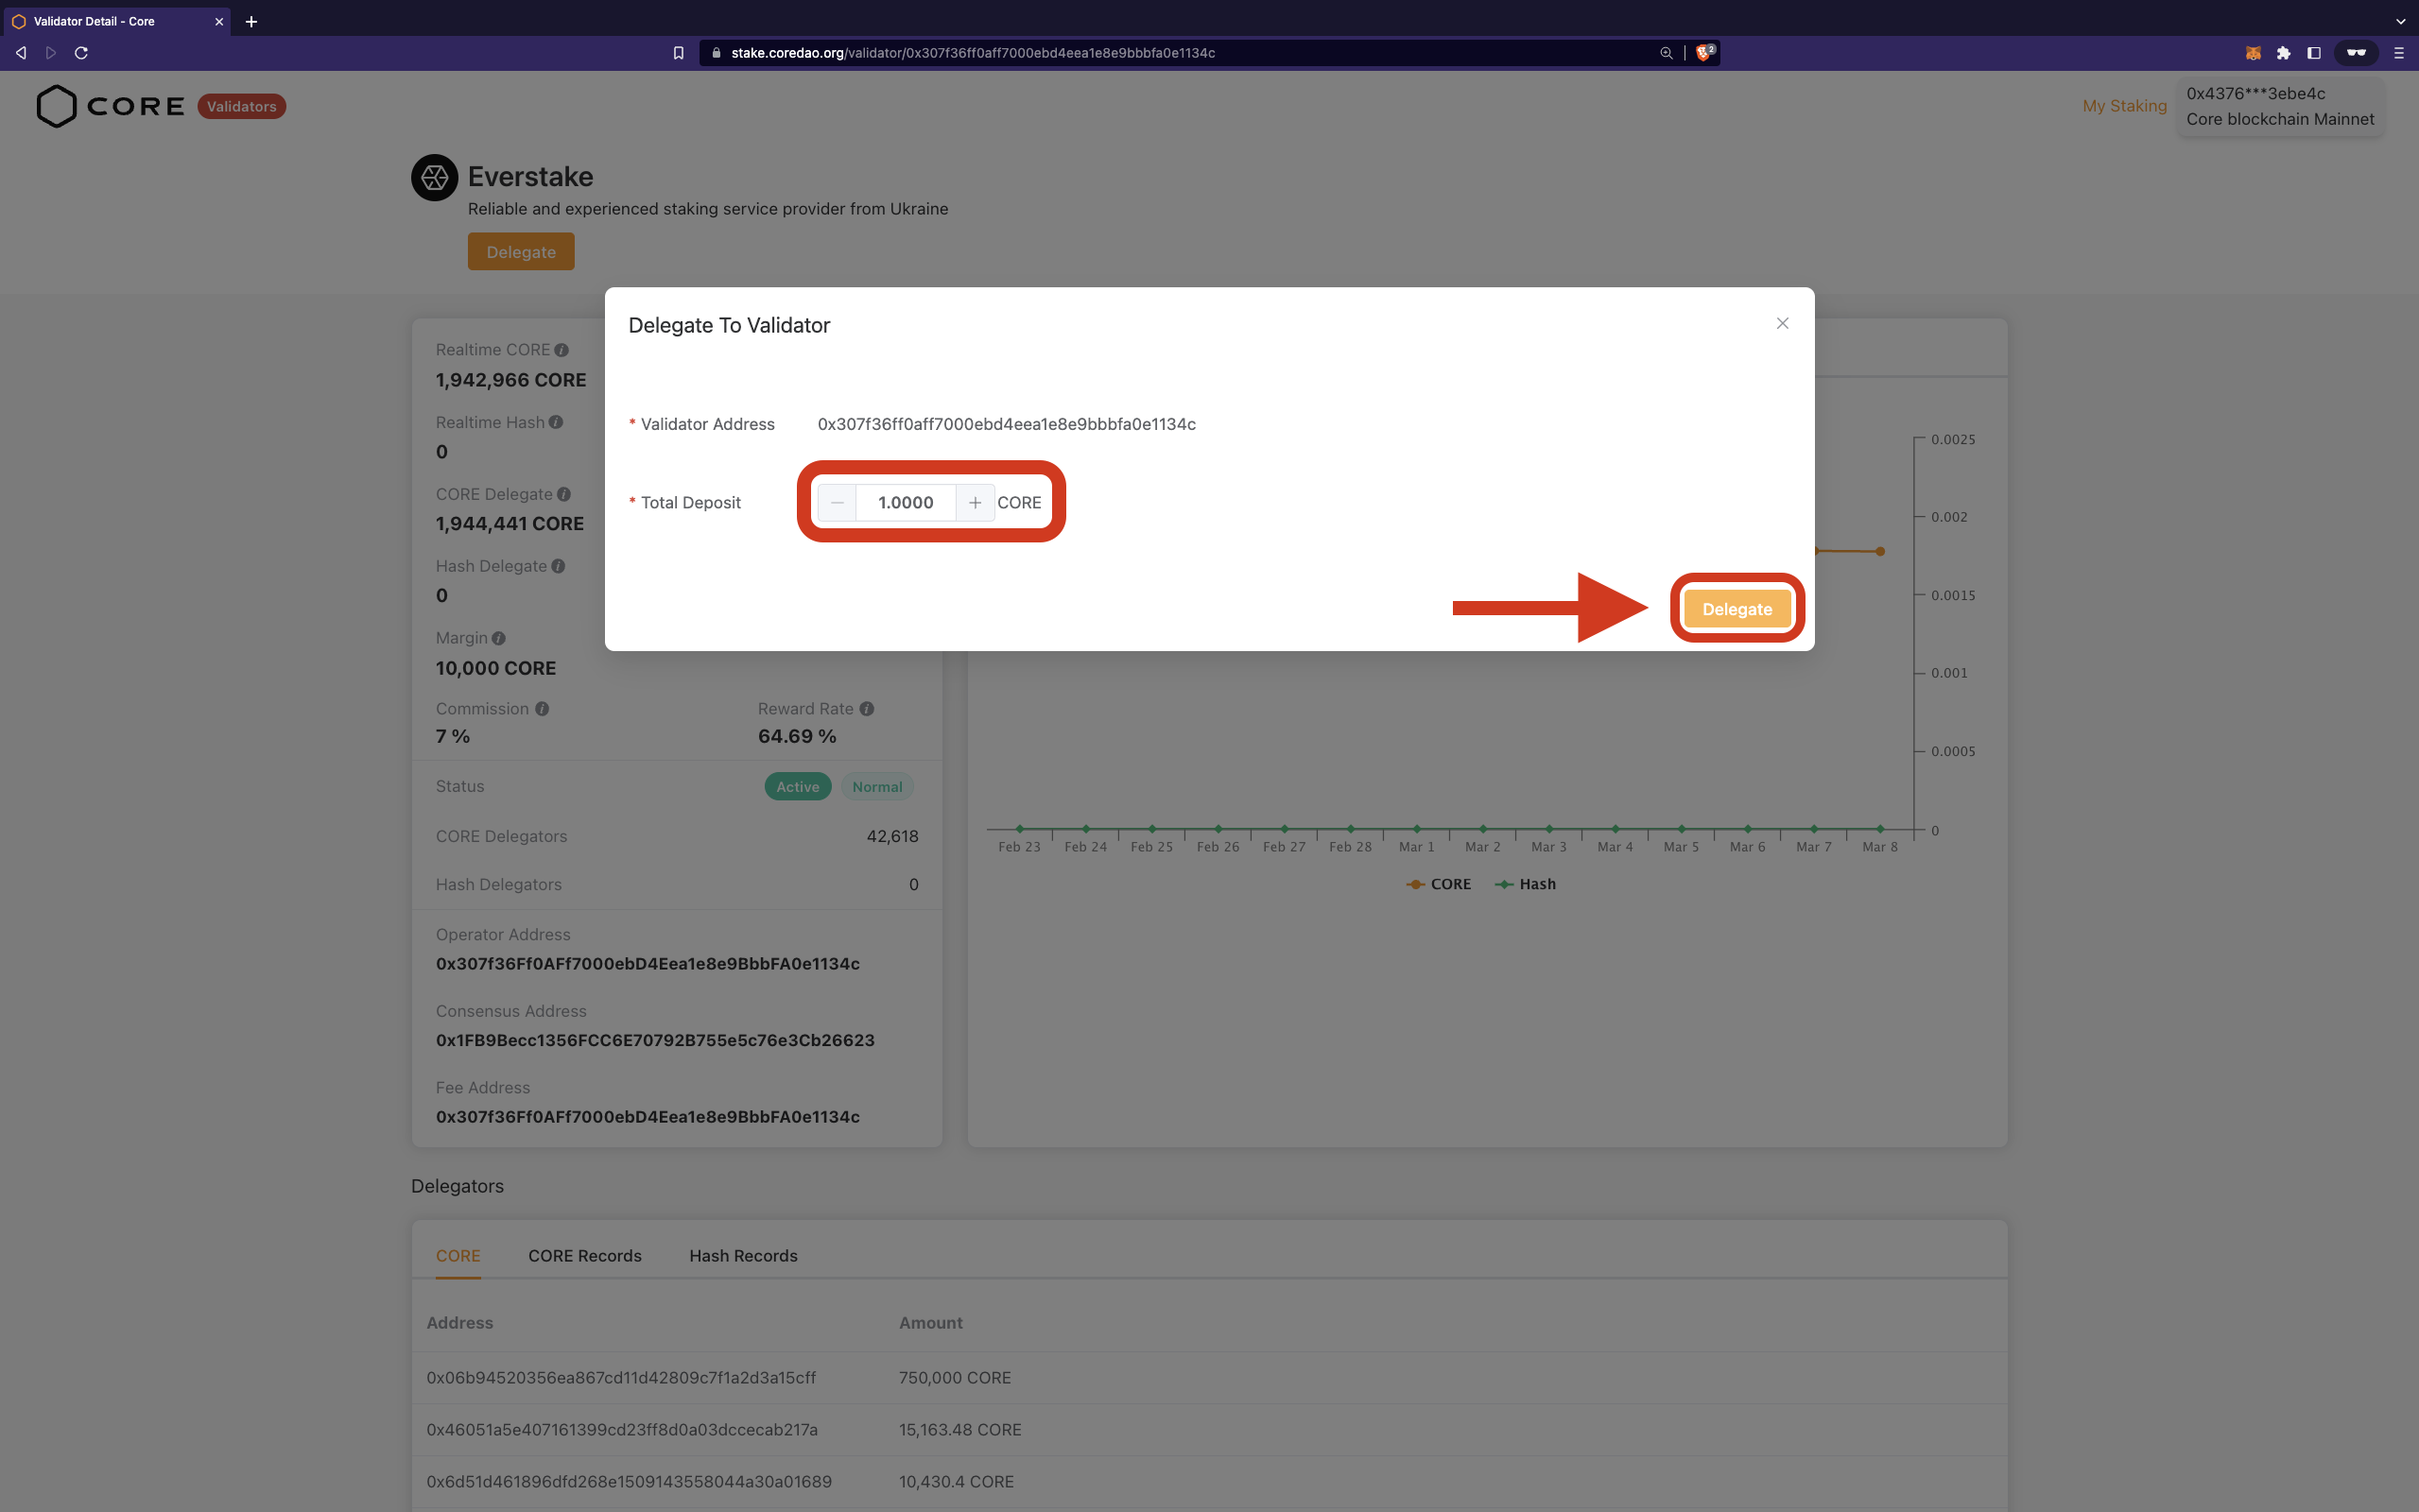Click the info icon beside Realtime CORE
Image resolution: width=2419 pixels, height=1512 pixels.
coord(562,350)
